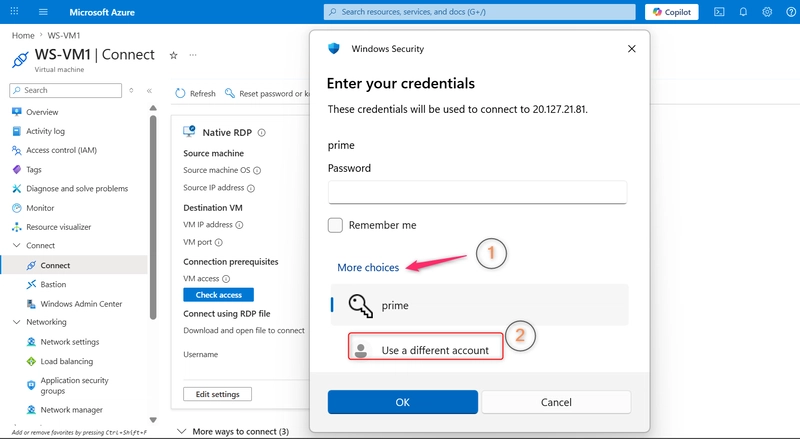The image size is (800, 439).
Task: Click the sidebar expand/collapse sort arrows
Action: point(131,90)
